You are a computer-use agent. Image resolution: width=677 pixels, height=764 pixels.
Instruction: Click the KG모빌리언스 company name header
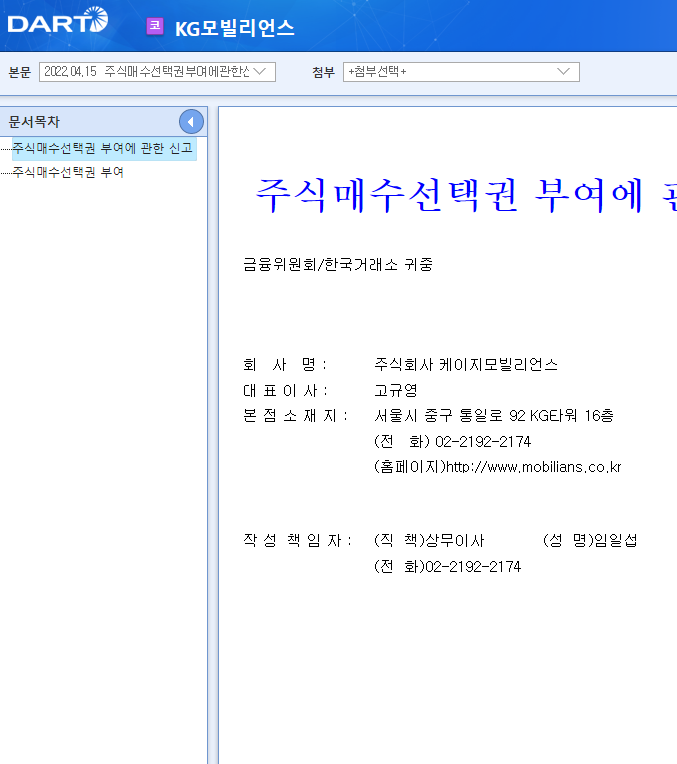coord(234,28)
